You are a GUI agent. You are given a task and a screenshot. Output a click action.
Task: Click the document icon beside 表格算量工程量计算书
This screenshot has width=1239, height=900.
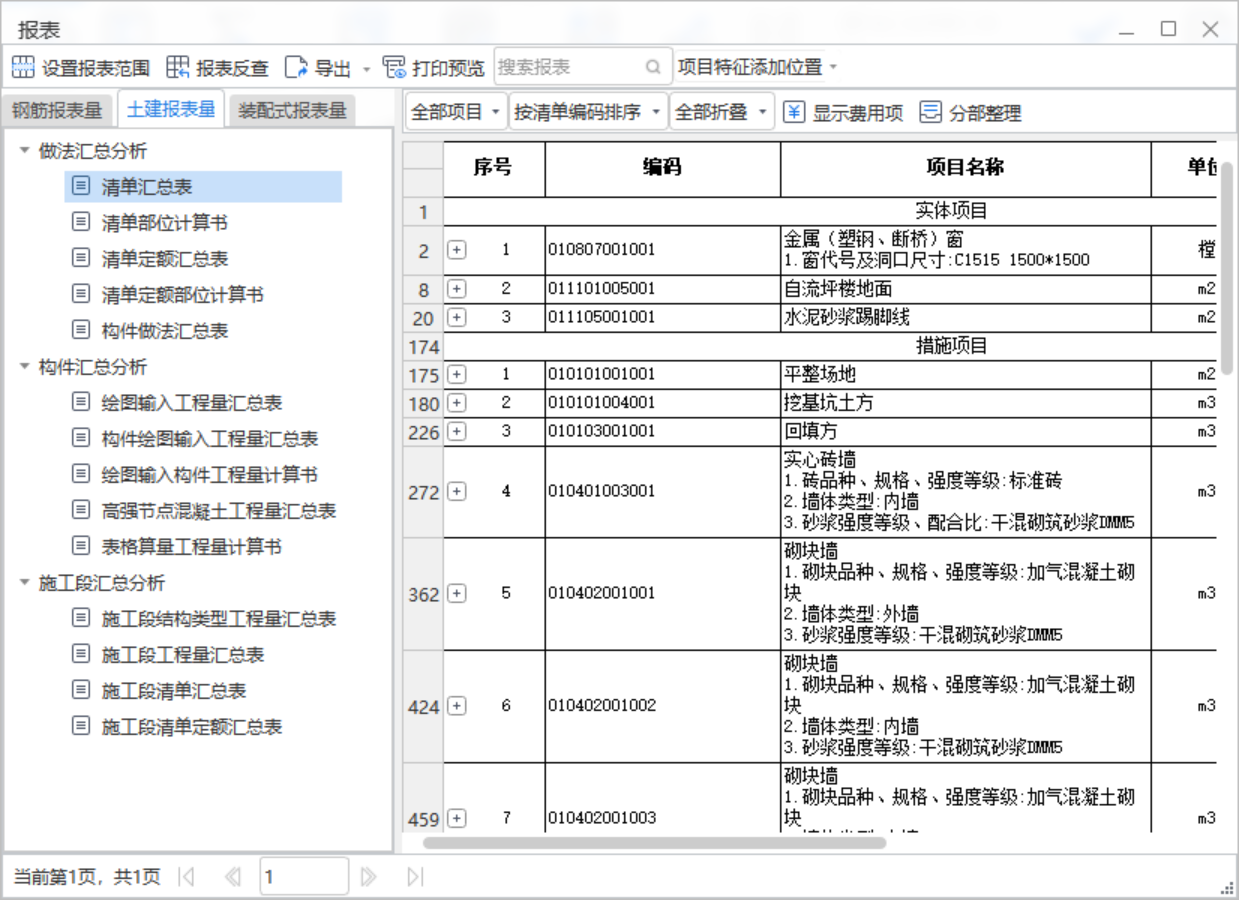point(81,546)
